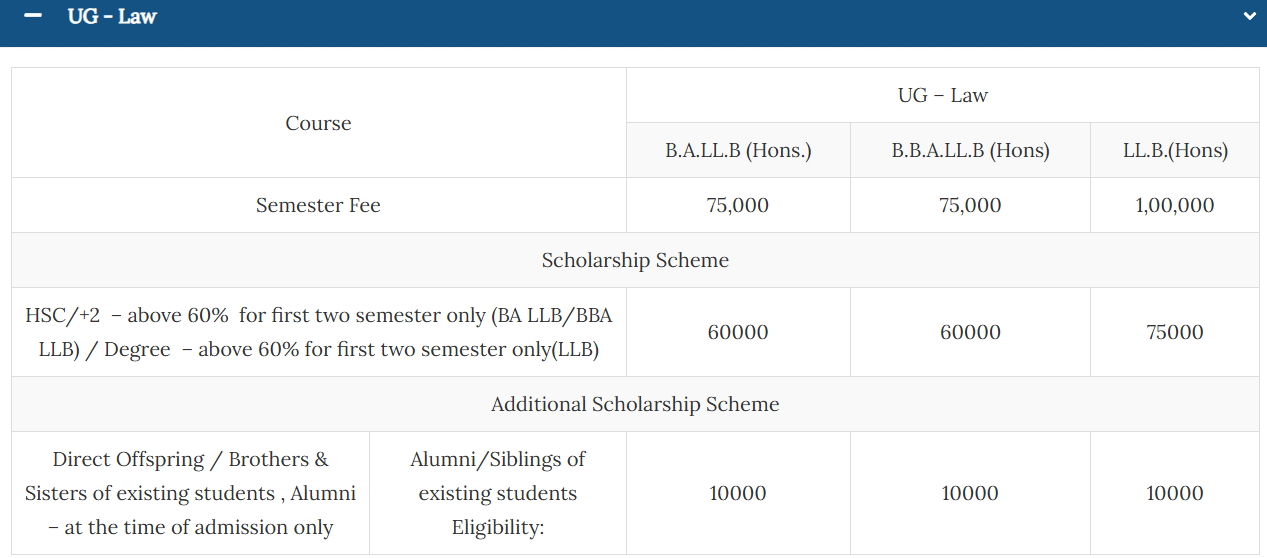Select the Alumni/Siblings of existing students cell
The image size is (1267, 558).
click(x=497, y=493)
